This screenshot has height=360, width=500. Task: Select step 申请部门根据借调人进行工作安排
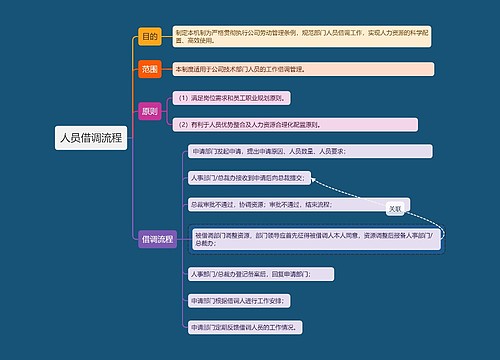(239, 301)
